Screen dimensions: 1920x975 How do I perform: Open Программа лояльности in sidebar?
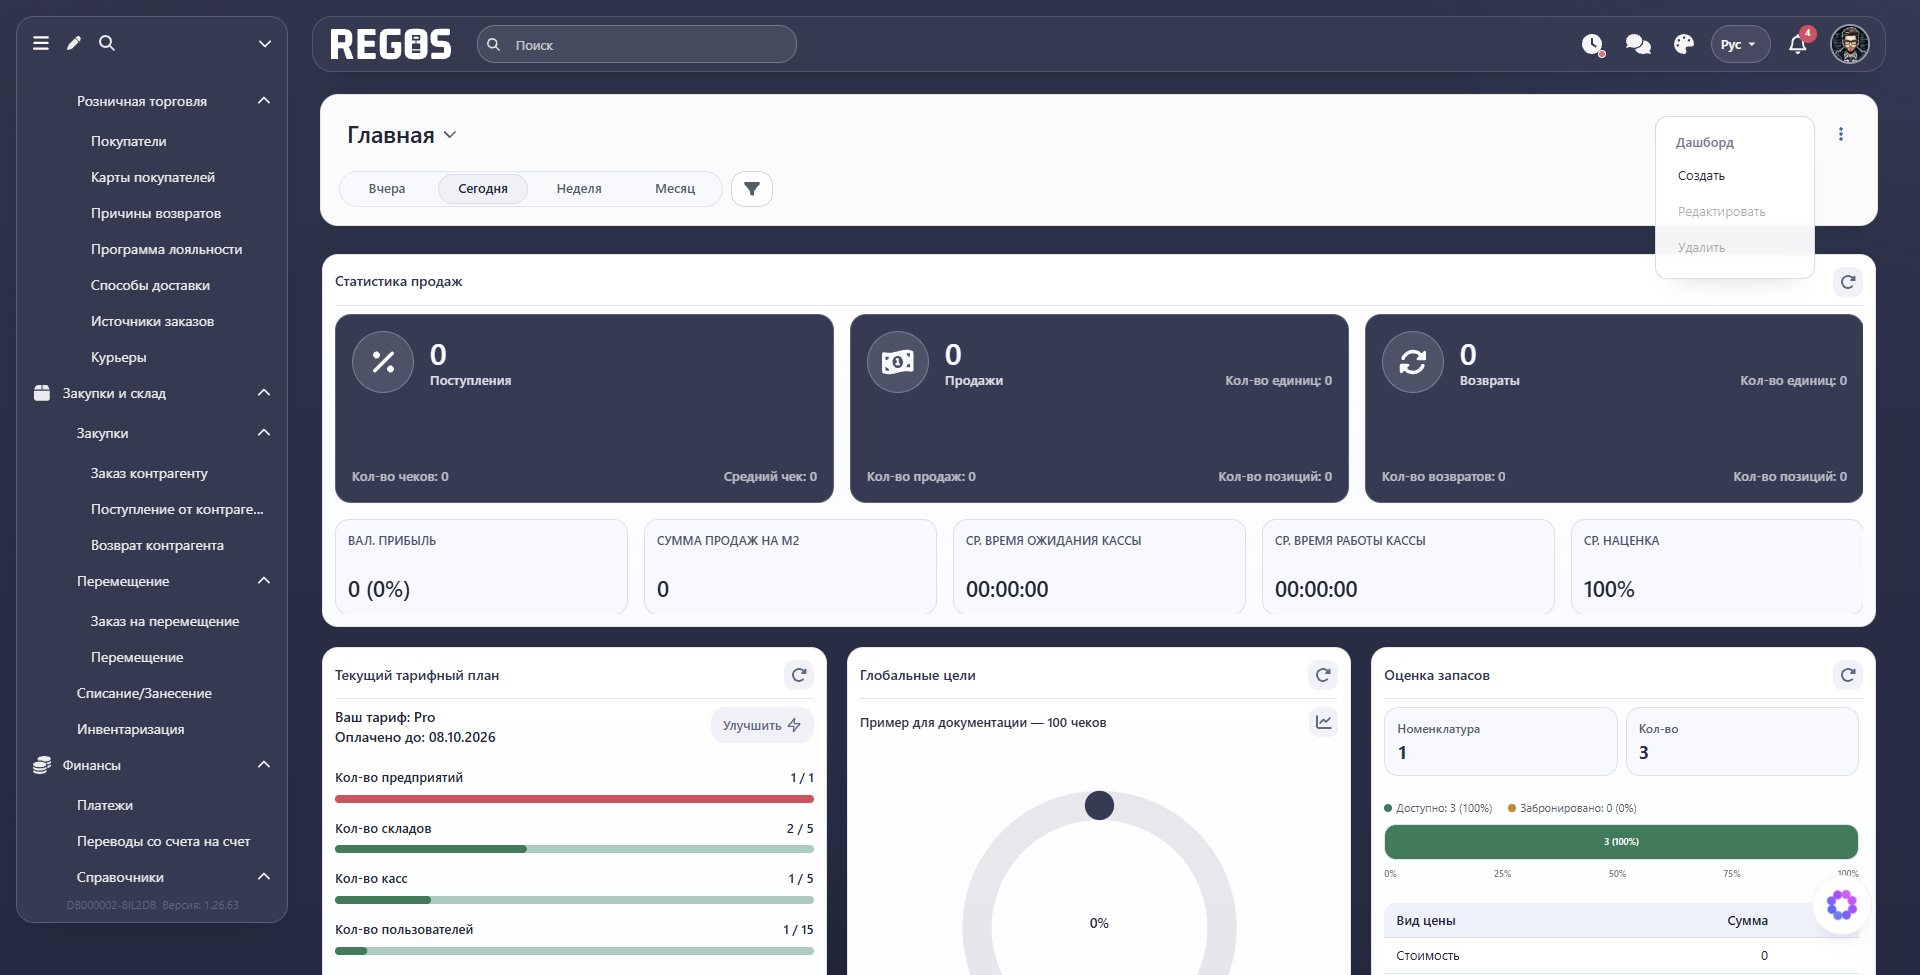pos(166,249)
